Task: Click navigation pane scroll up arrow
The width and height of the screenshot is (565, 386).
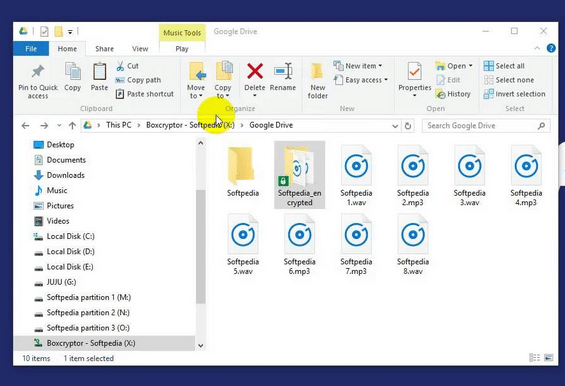Action: point(201,143)
